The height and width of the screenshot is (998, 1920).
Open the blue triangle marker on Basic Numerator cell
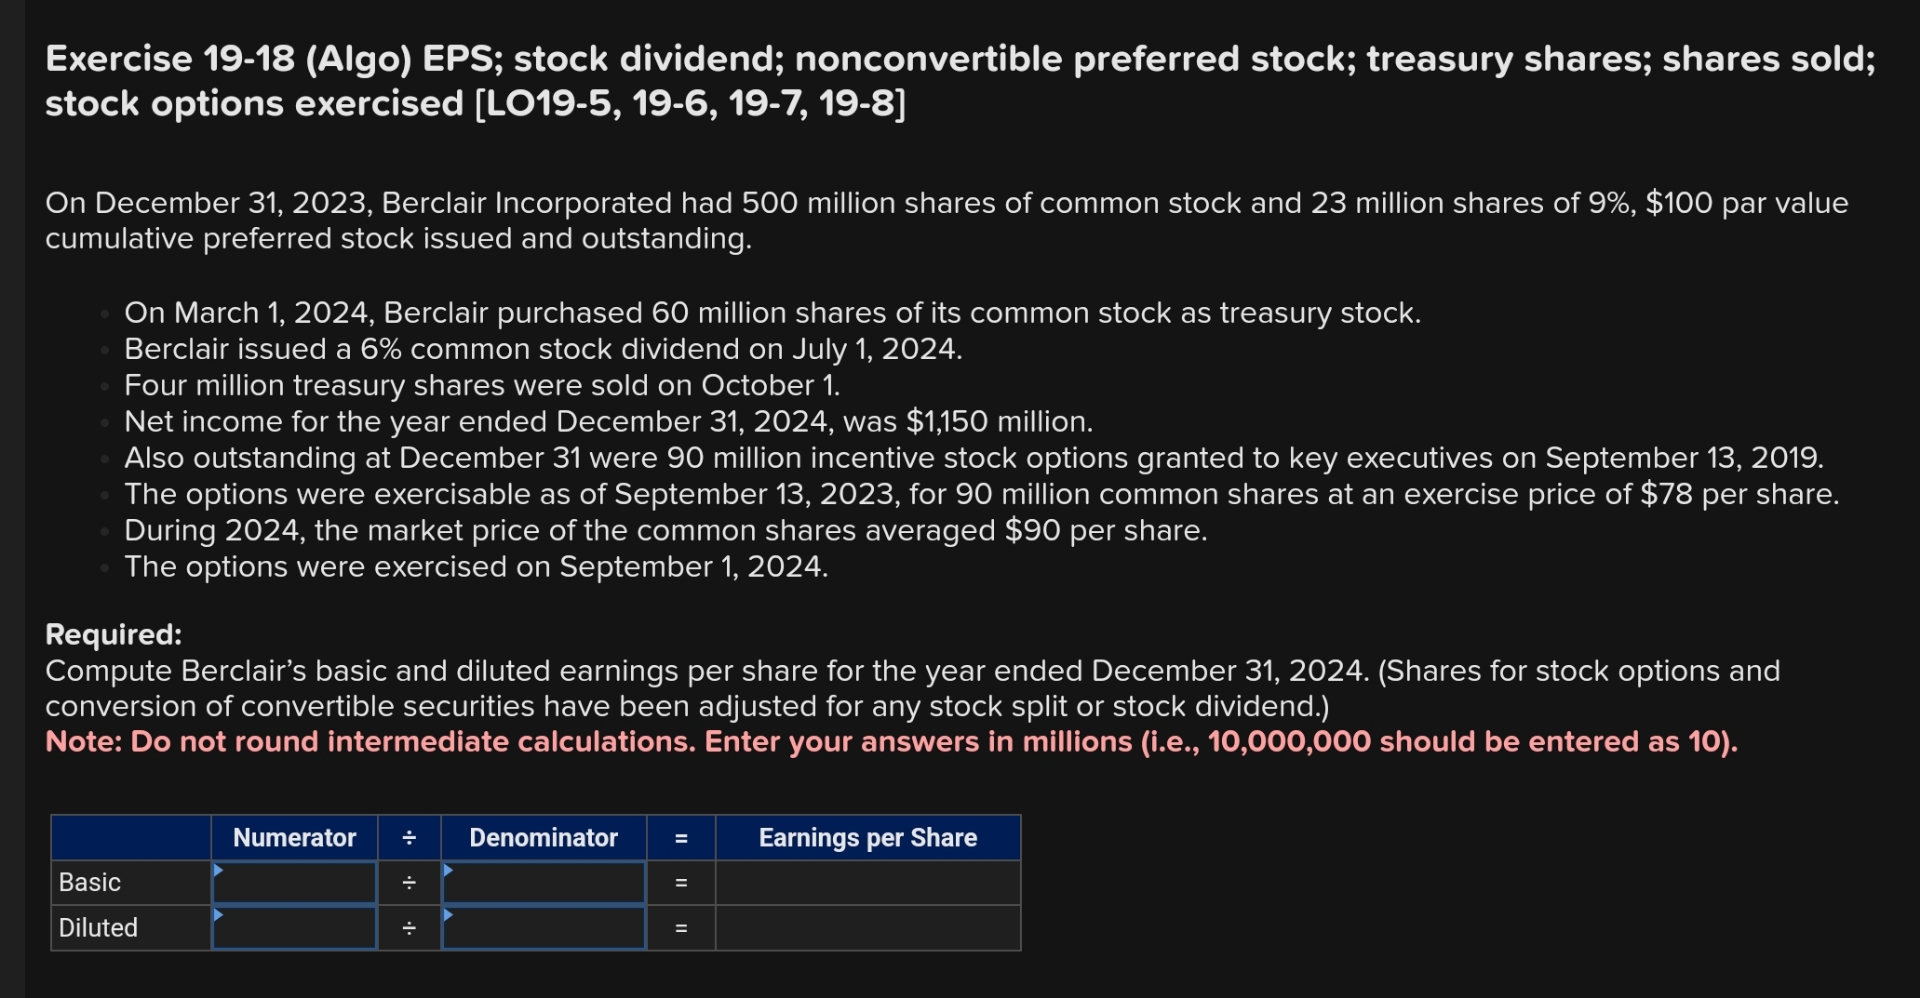(218, 868)
